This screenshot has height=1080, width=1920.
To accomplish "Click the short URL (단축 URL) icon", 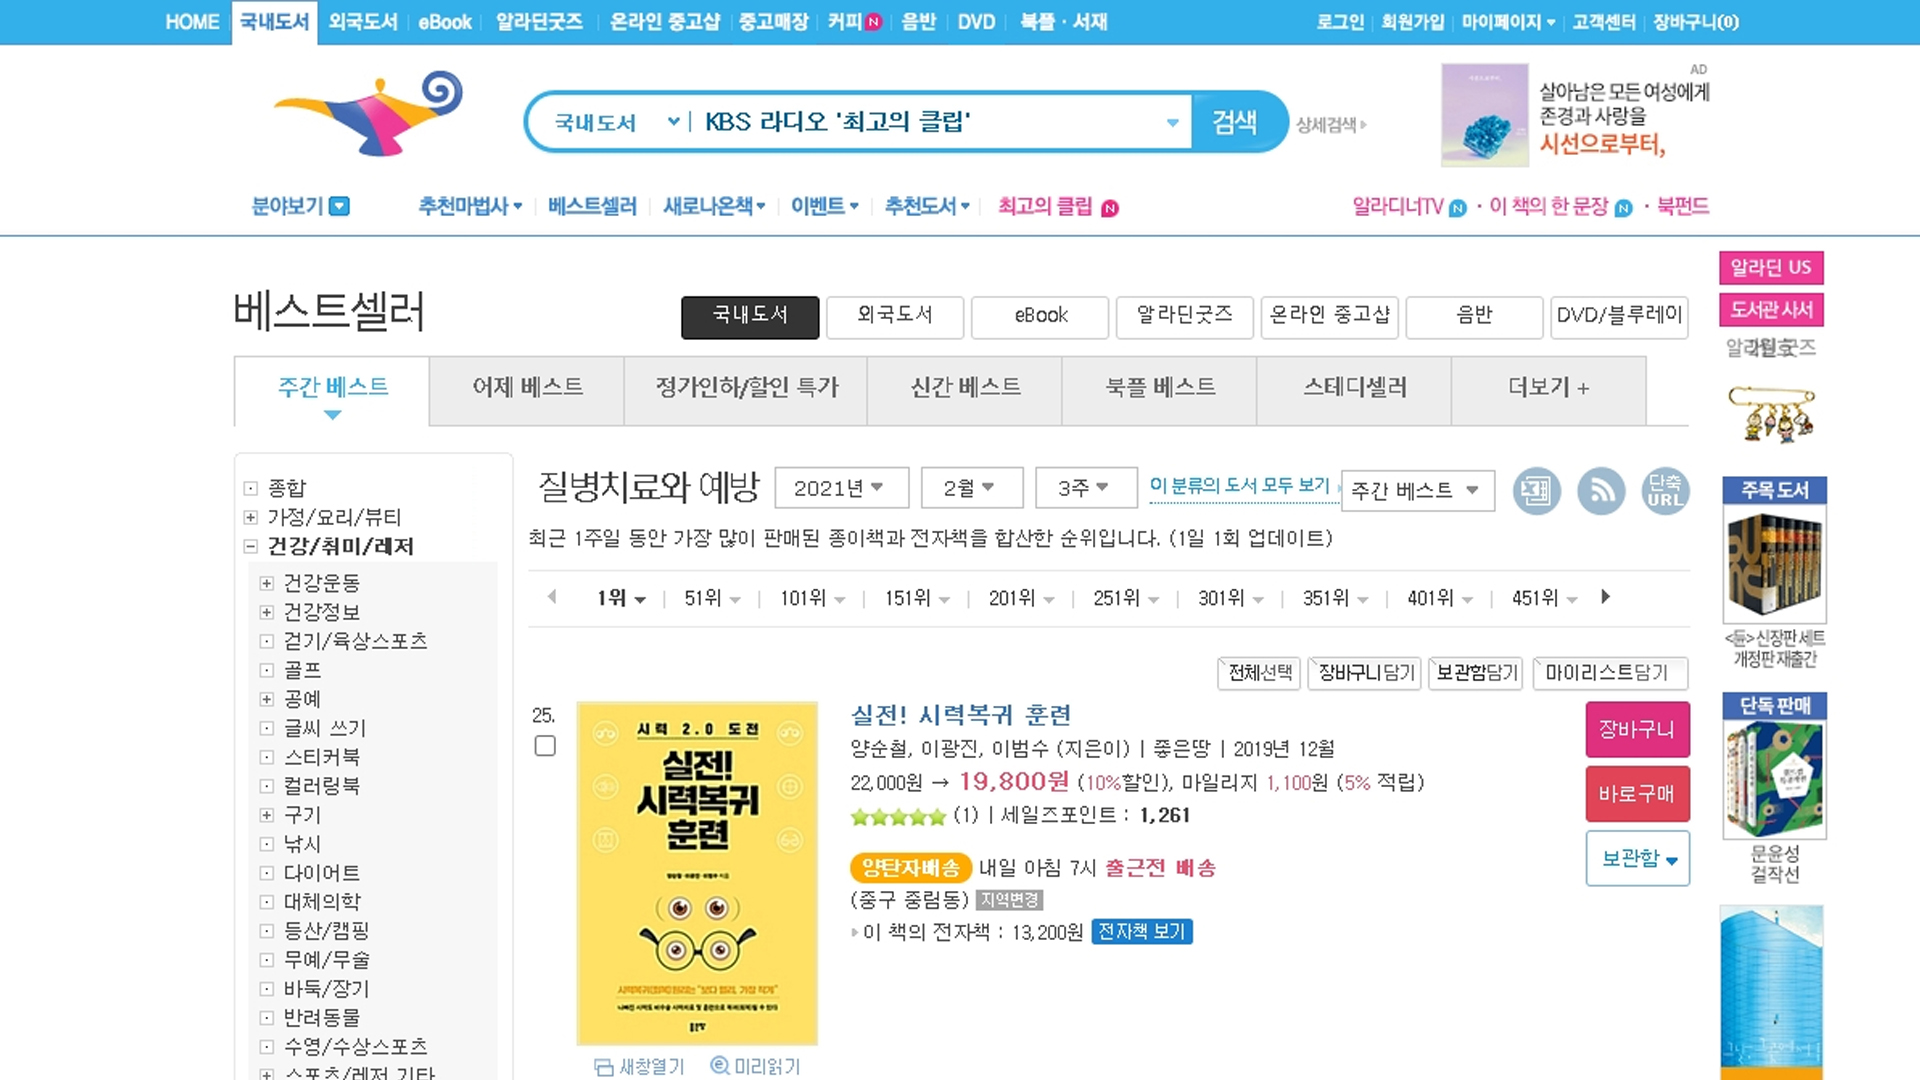I will point(1665,491).
